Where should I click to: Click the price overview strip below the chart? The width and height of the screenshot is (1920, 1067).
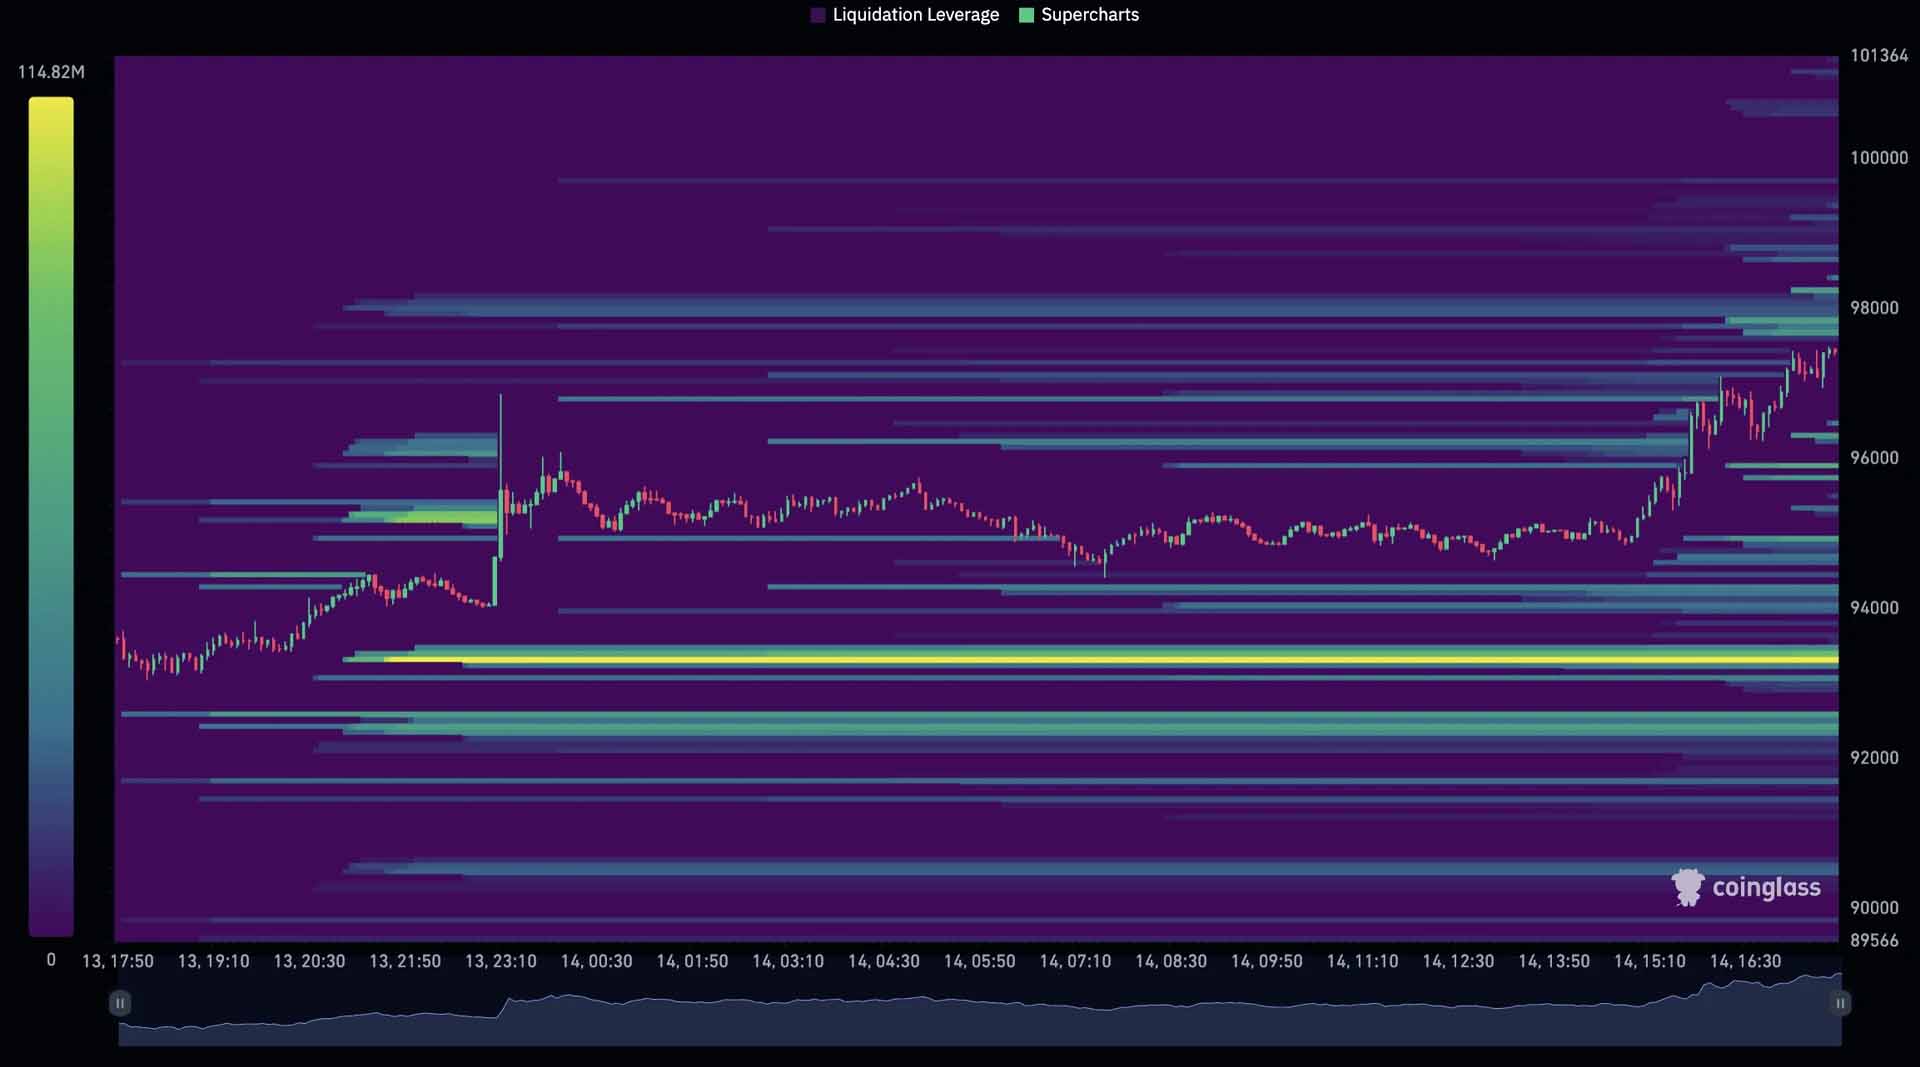[980, 1008]
